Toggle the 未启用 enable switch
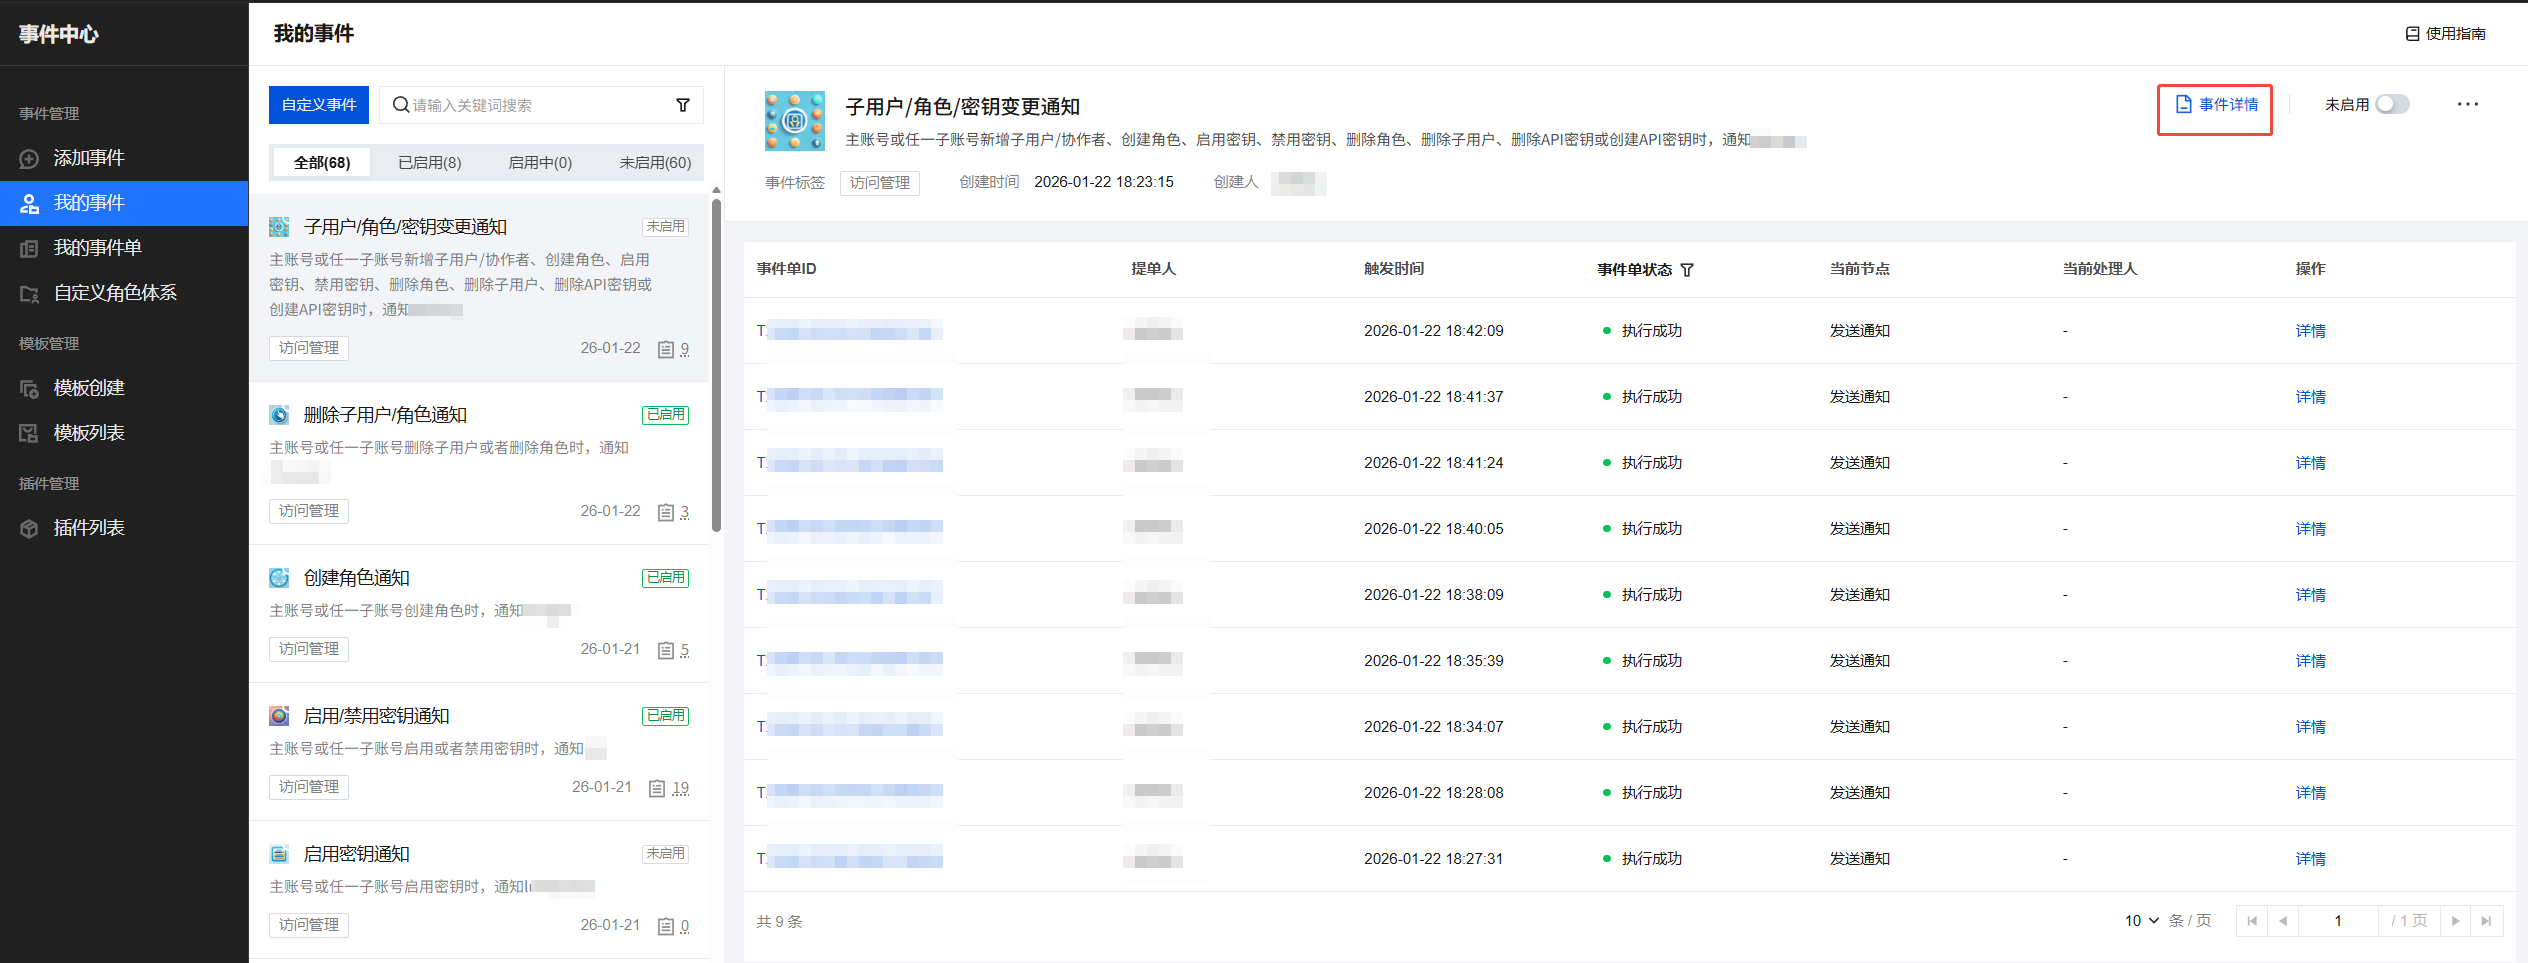 (x=2392, y=104)
